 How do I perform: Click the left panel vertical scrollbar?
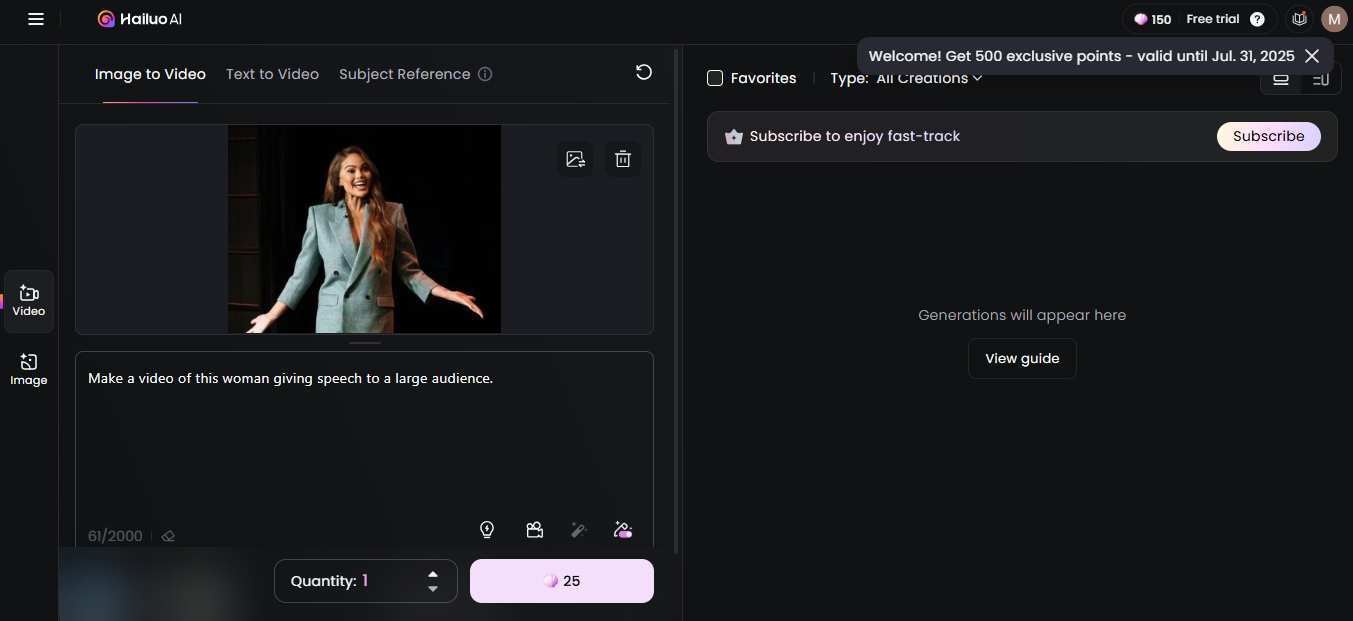click(677, 300)
